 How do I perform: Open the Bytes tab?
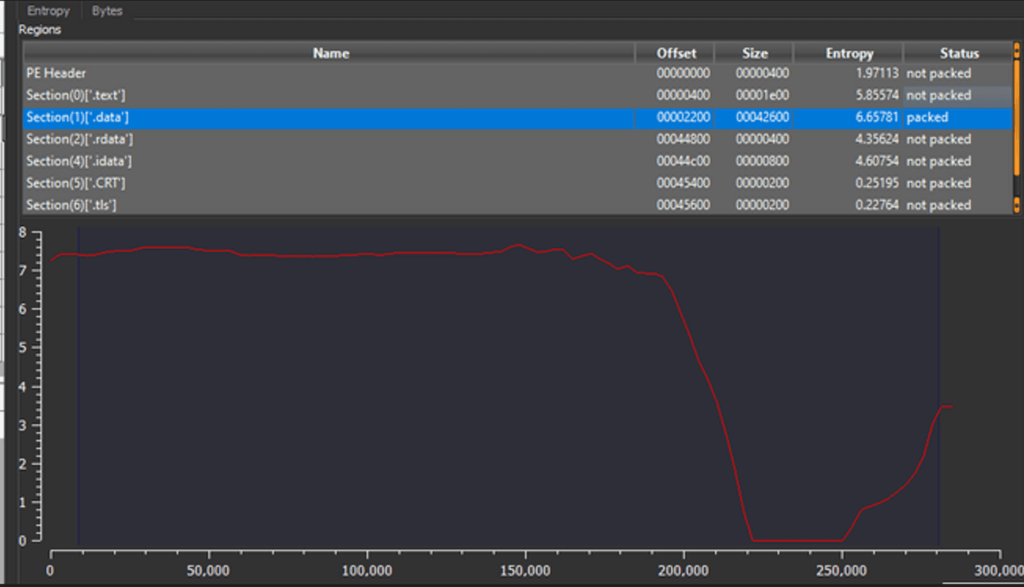[x=107, y=10]
